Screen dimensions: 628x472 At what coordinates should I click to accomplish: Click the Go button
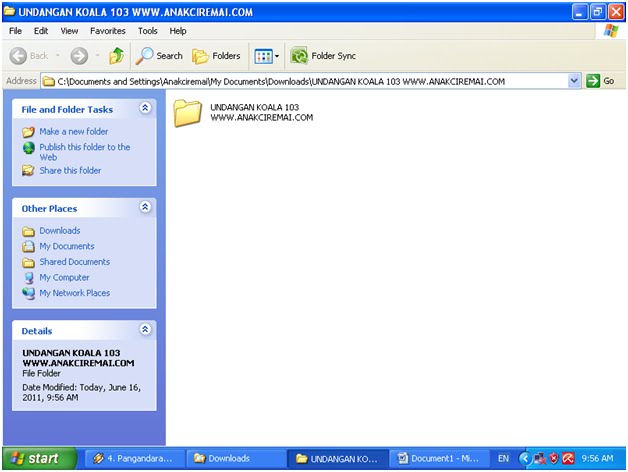click(600, 81)
